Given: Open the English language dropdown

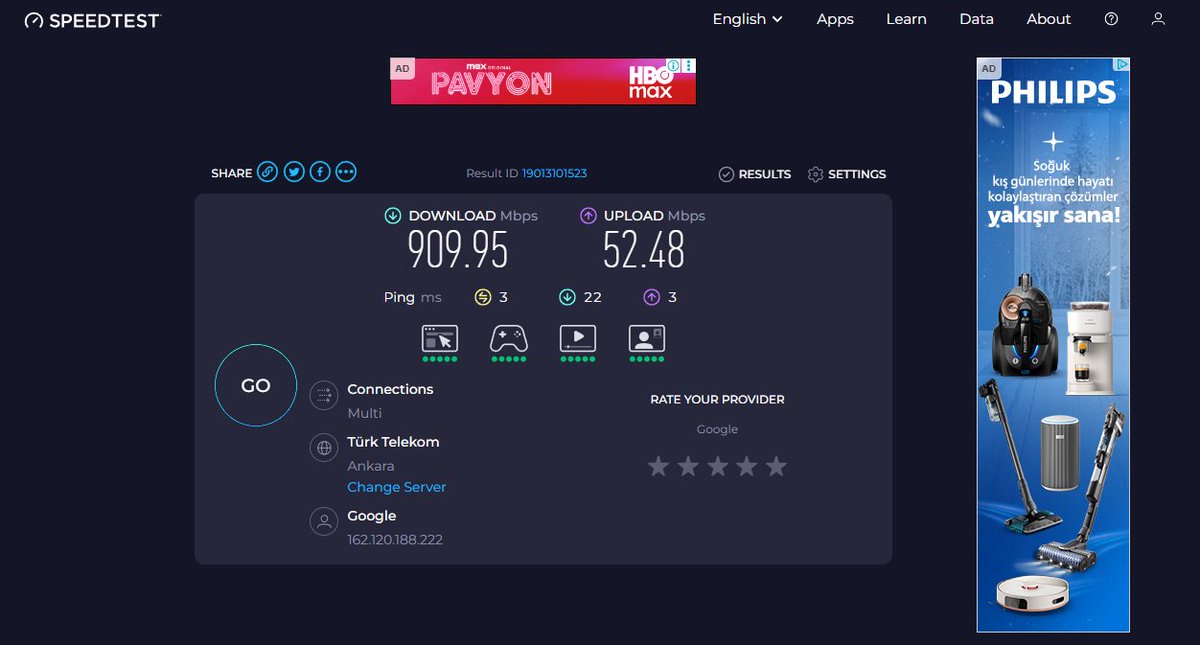Looking at the screenshot, I should point(747,19).
